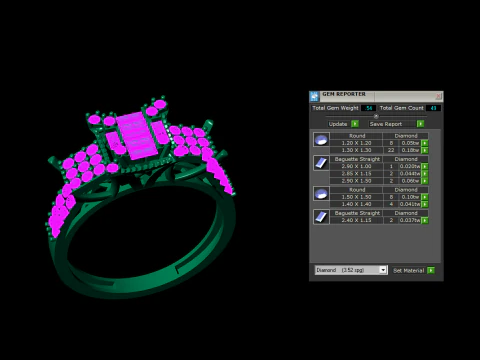Click the Update label

(x=338, y=124)
